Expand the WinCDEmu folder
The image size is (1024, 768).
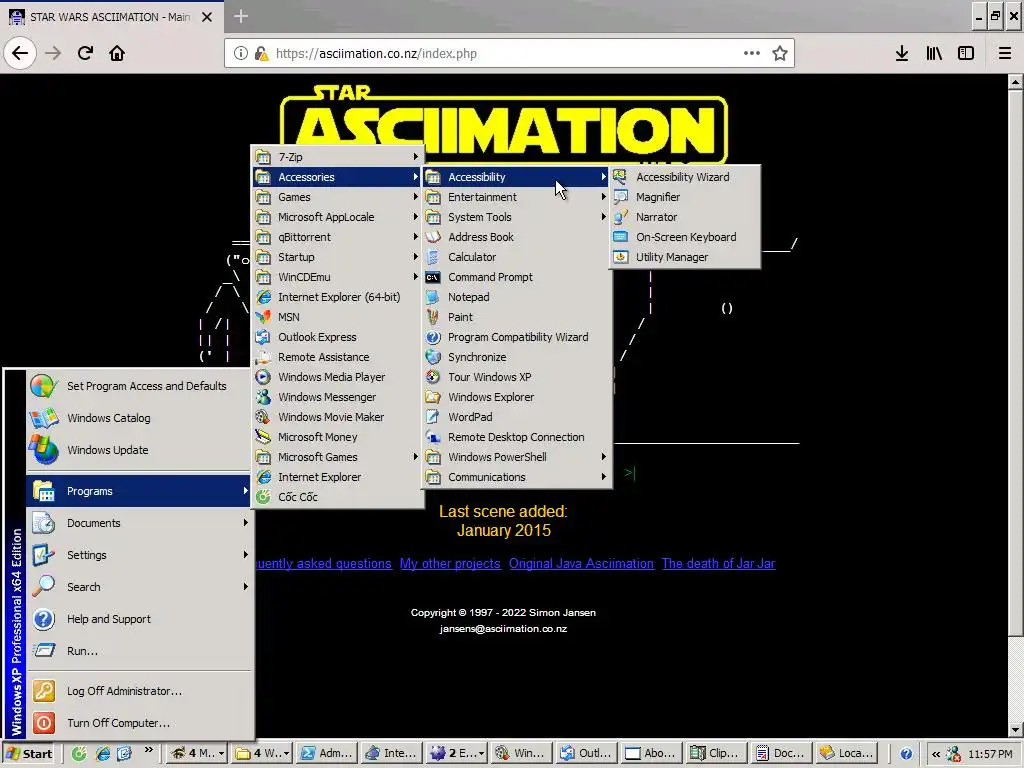tap(338, 277)
